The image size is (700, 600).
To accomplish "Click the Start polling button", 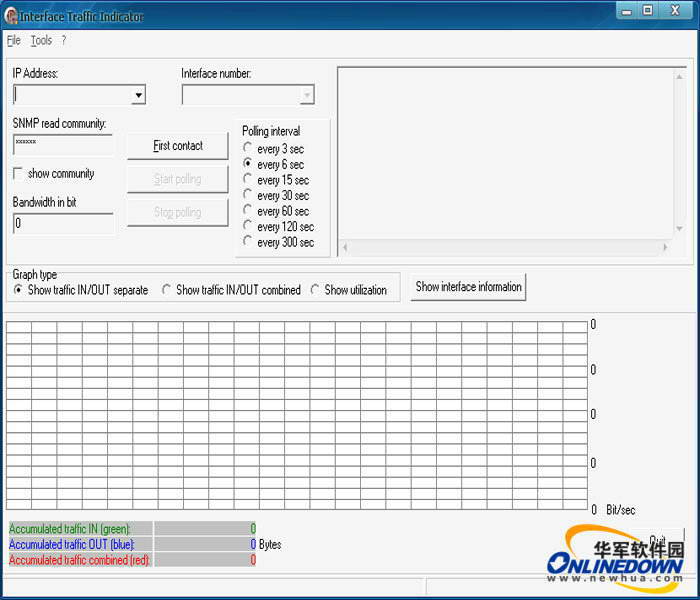I will coord(178,179).
